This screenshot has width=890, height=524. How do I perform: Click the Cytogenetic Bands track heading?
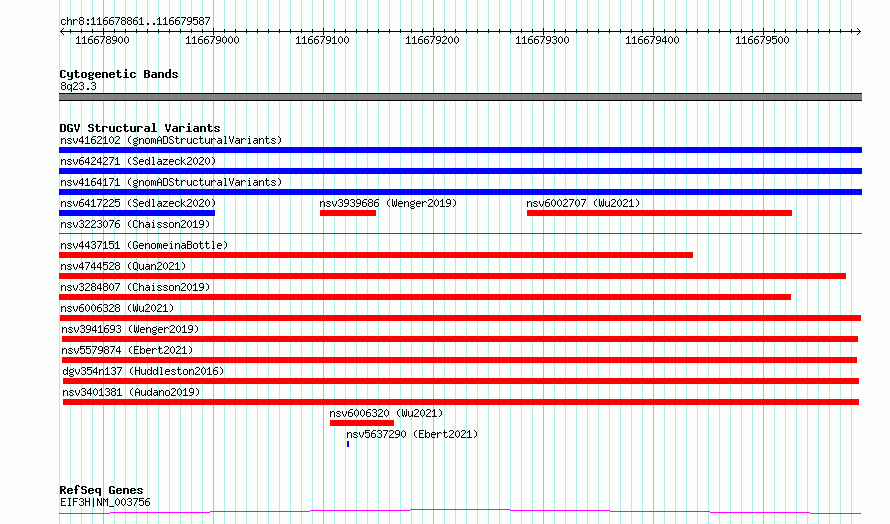(119, 74)
